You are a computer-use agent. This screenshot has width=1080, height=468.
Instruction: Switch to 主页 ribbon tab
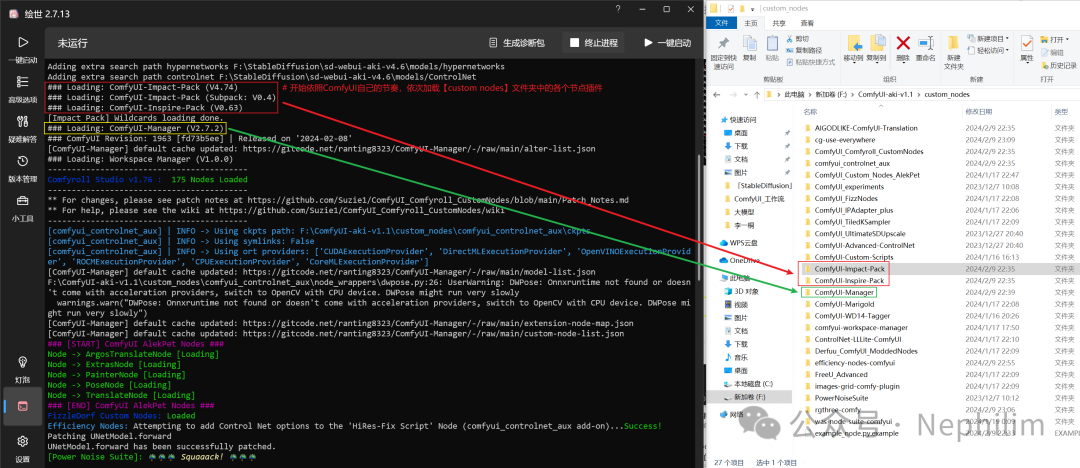click(750, 23)
